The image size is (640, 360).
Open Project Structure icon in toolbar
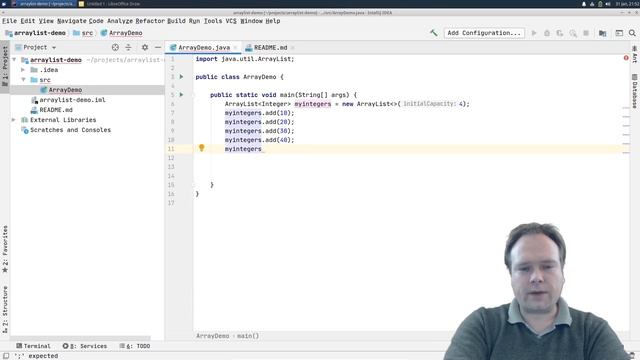pyautogui.click(x=602, y=33)
